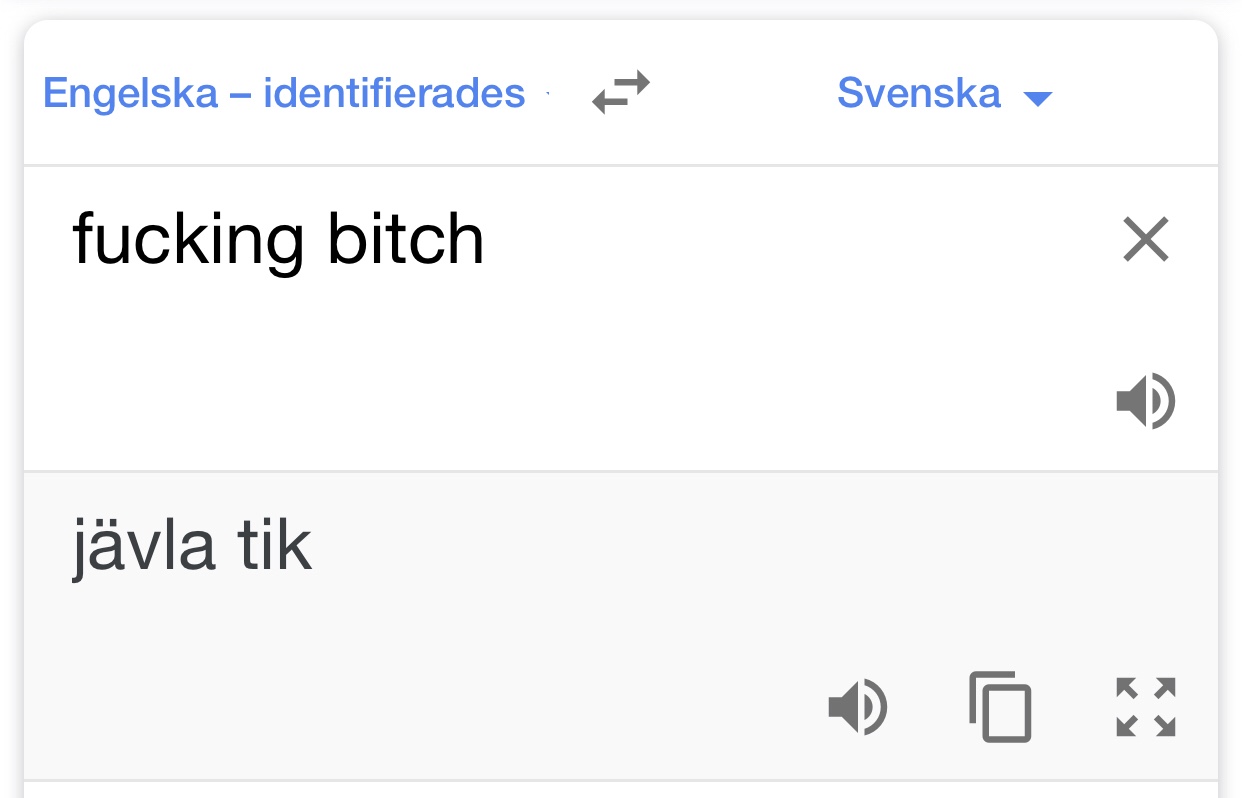Copy the translation to clipboard

point(1000,708)
